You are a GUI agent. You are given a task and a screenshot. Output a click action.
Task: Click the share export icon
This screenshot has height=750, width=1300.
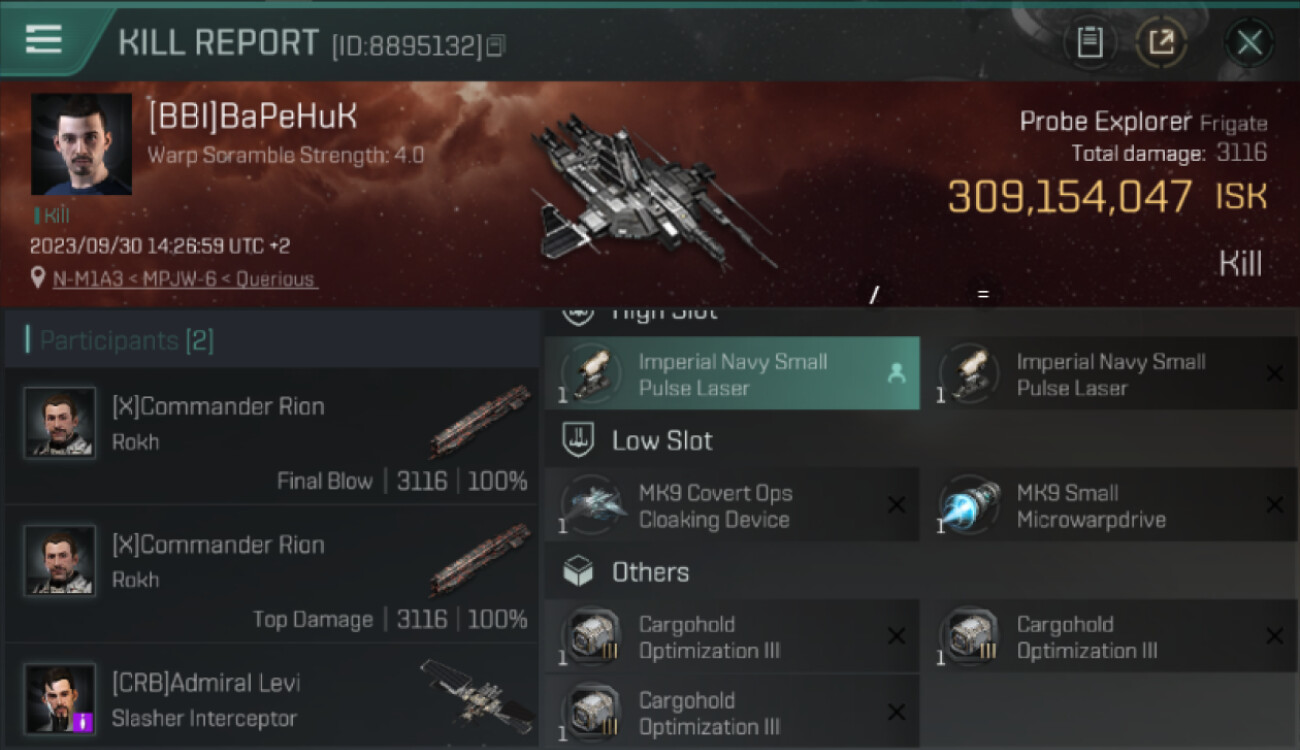pos(1161,42)
